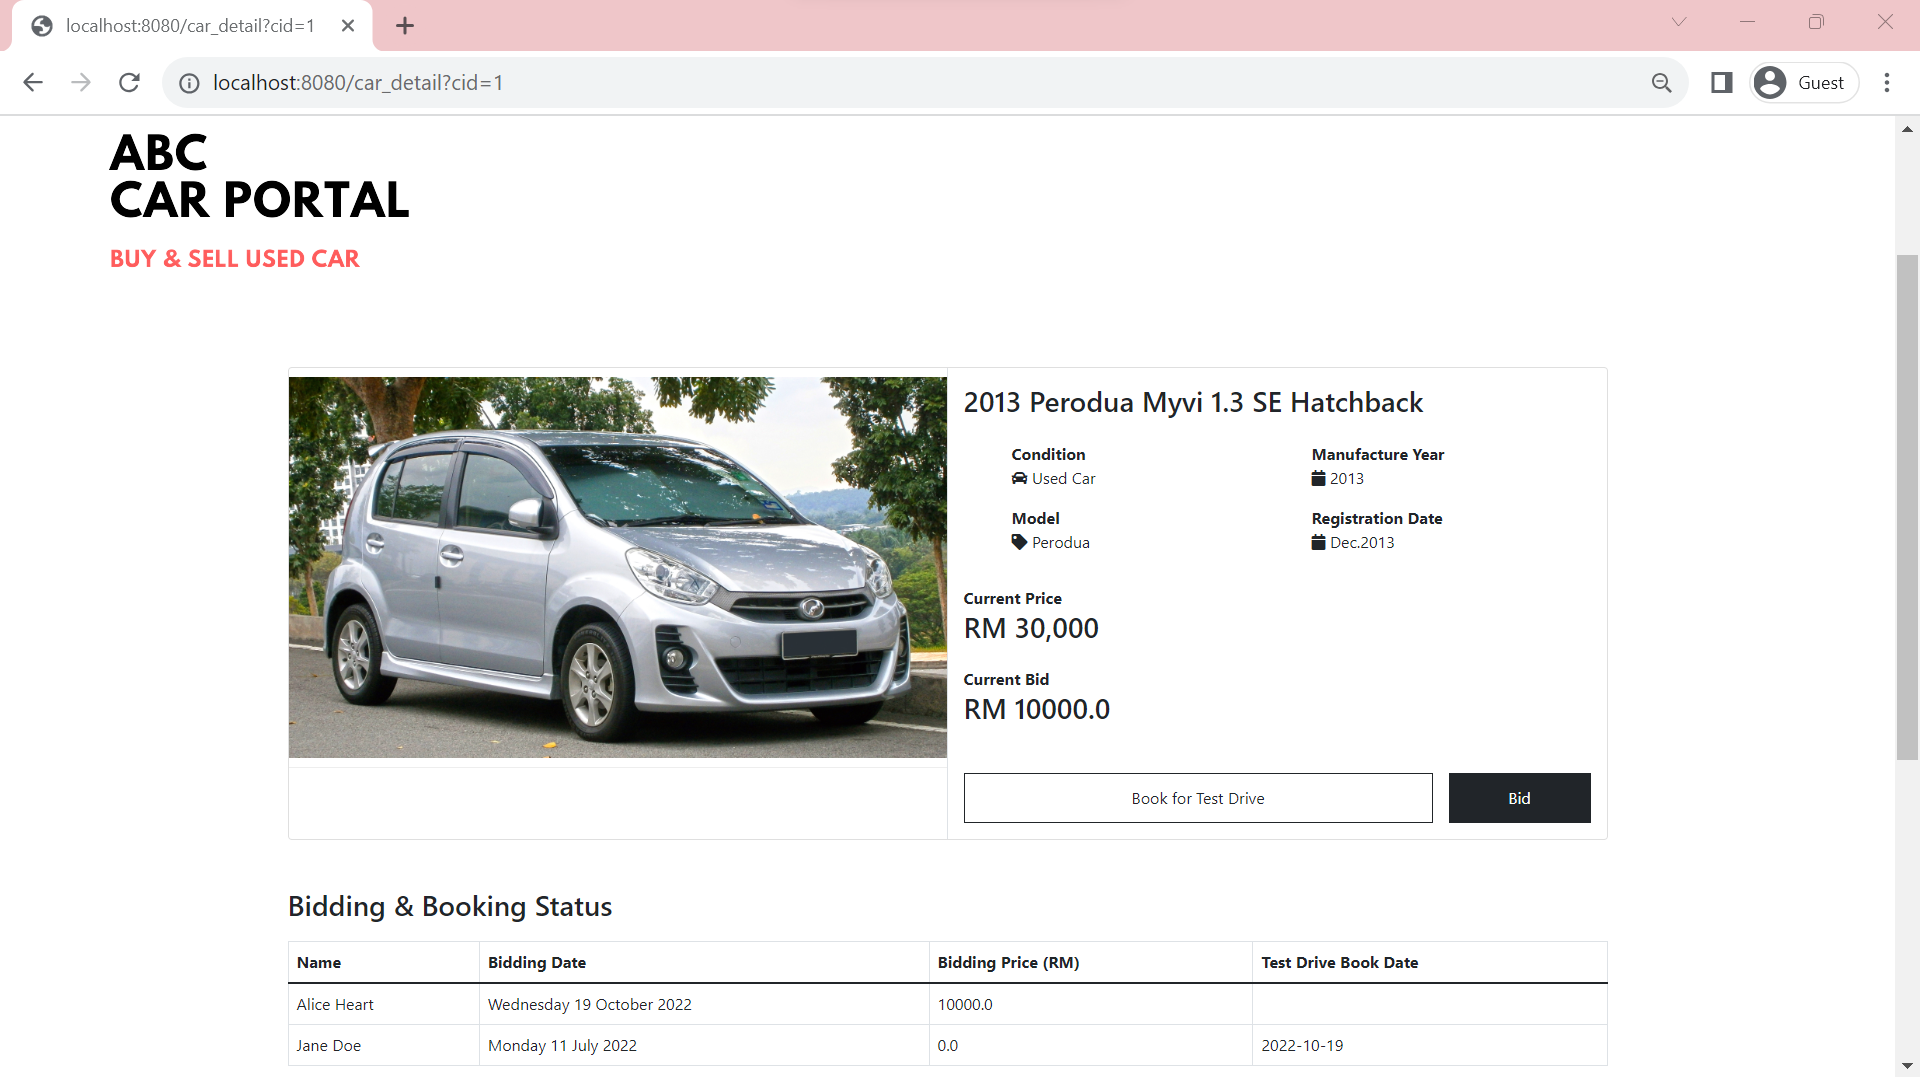
Task: Click the 2022-10-19 test drive date
Action: [x=1302, y=1046]
